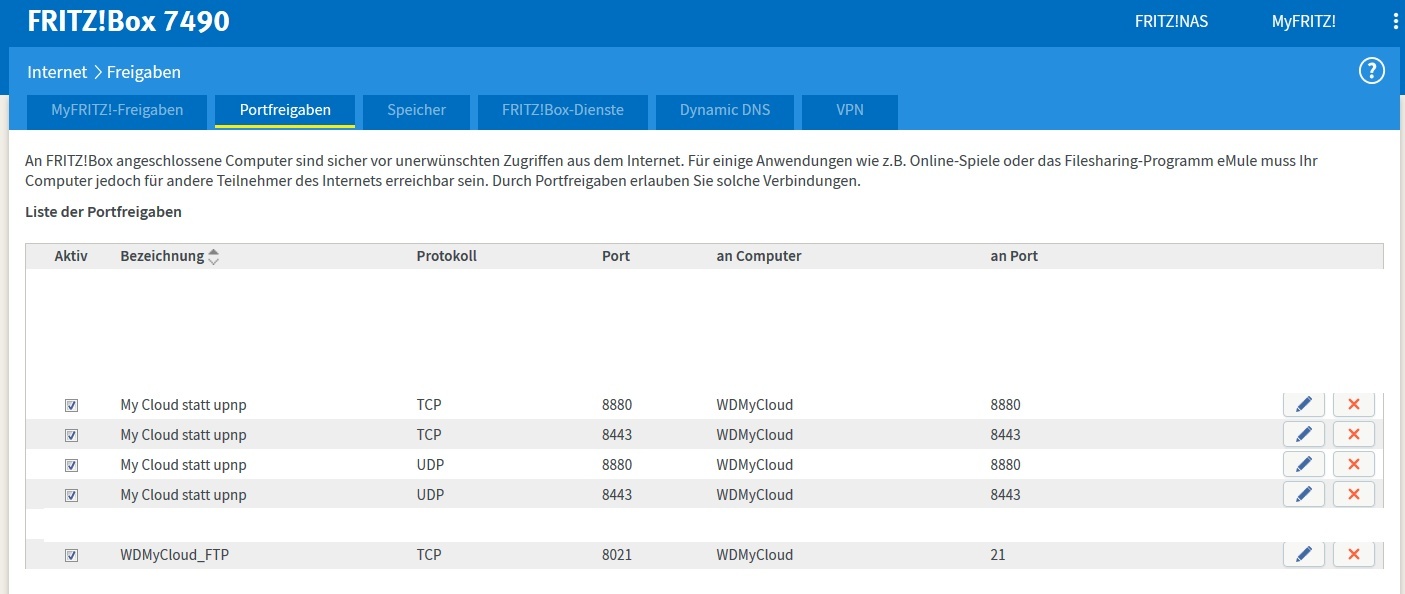Delete the TCP 8443 My Cloud rule
1405x594 pixels.
tap(1354, 434)
